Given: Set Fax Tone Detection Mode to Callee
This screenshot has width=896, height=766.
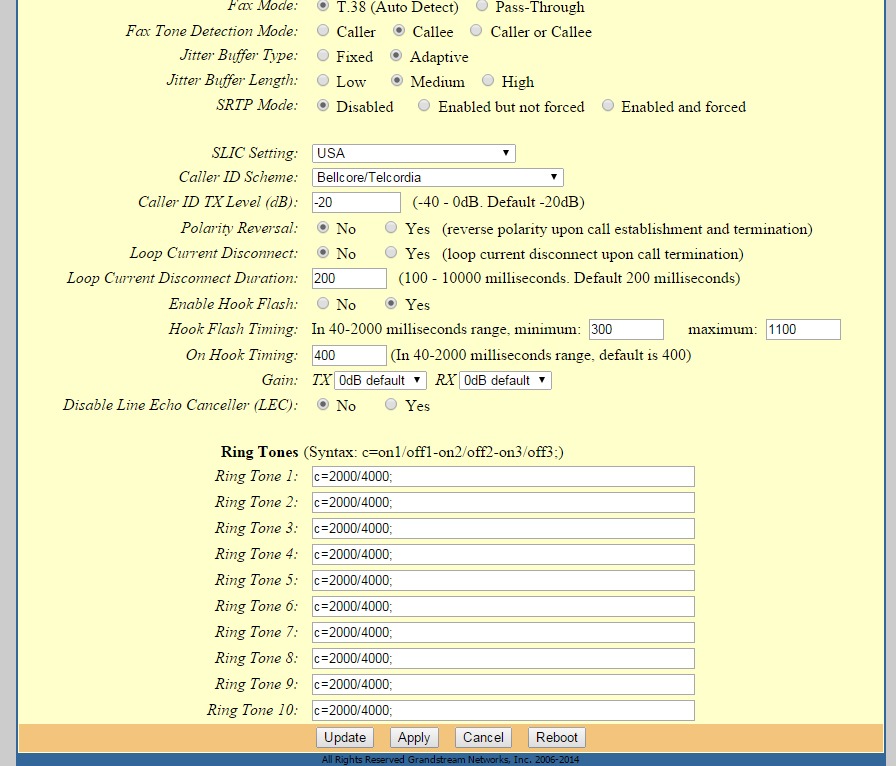Looking at the screenshot, I should click(399, 30).
